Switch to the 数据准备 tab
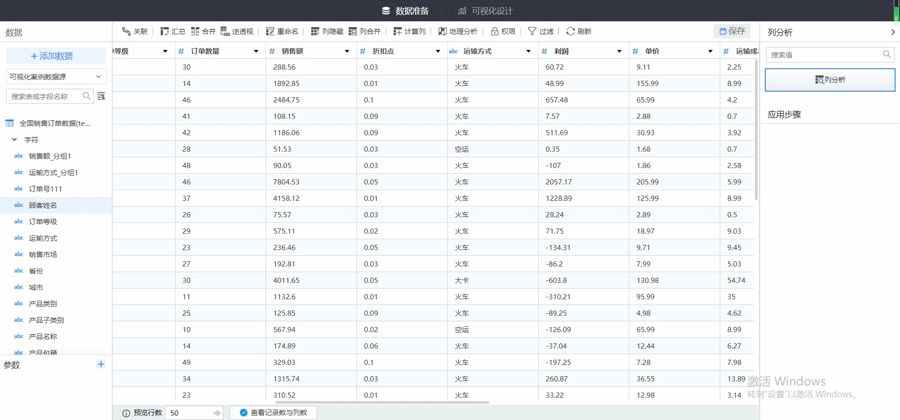Screen dimensions: 900x420 [405, 11]
